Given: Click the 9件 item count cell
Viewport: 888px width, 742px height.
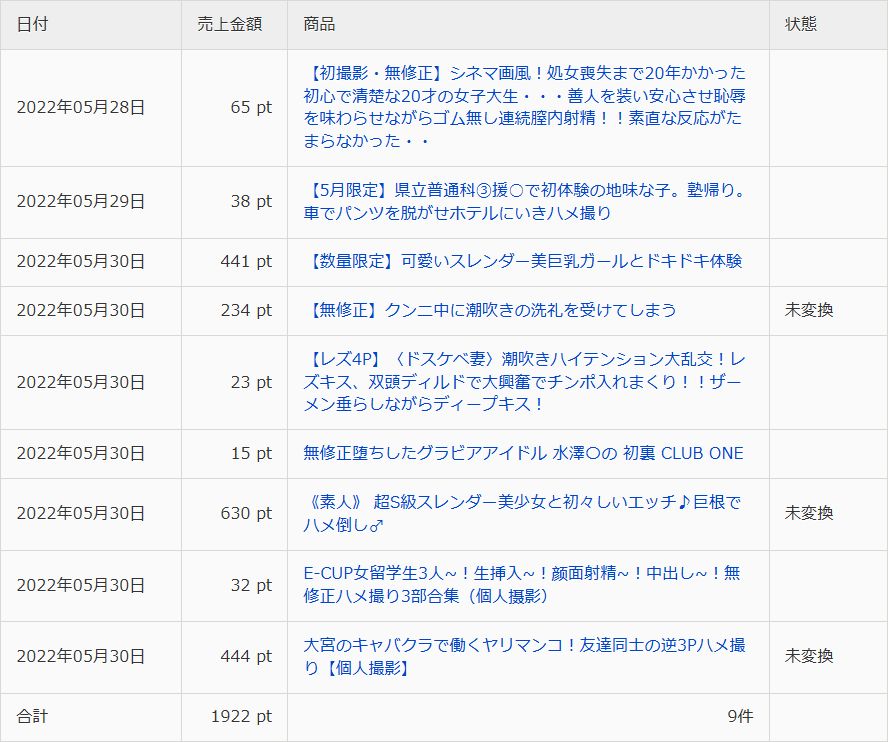Looking at the screenshot, I should tap(740, 717).
